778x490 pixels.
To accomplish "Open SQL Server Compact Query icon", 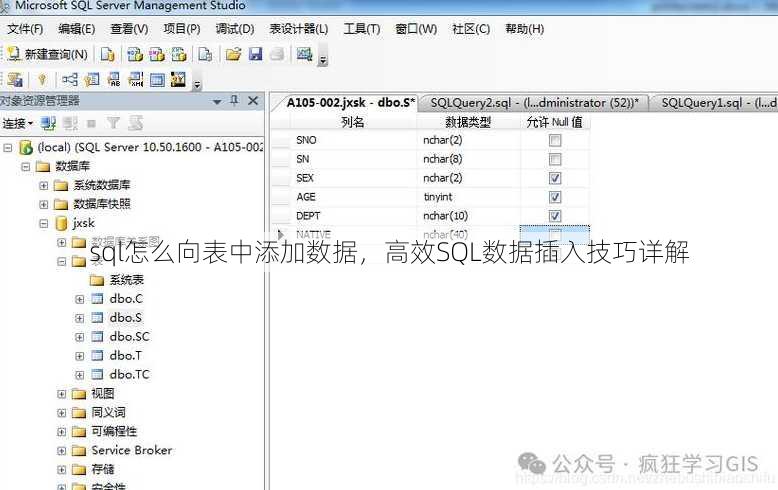I will click(x=205, y=54).
